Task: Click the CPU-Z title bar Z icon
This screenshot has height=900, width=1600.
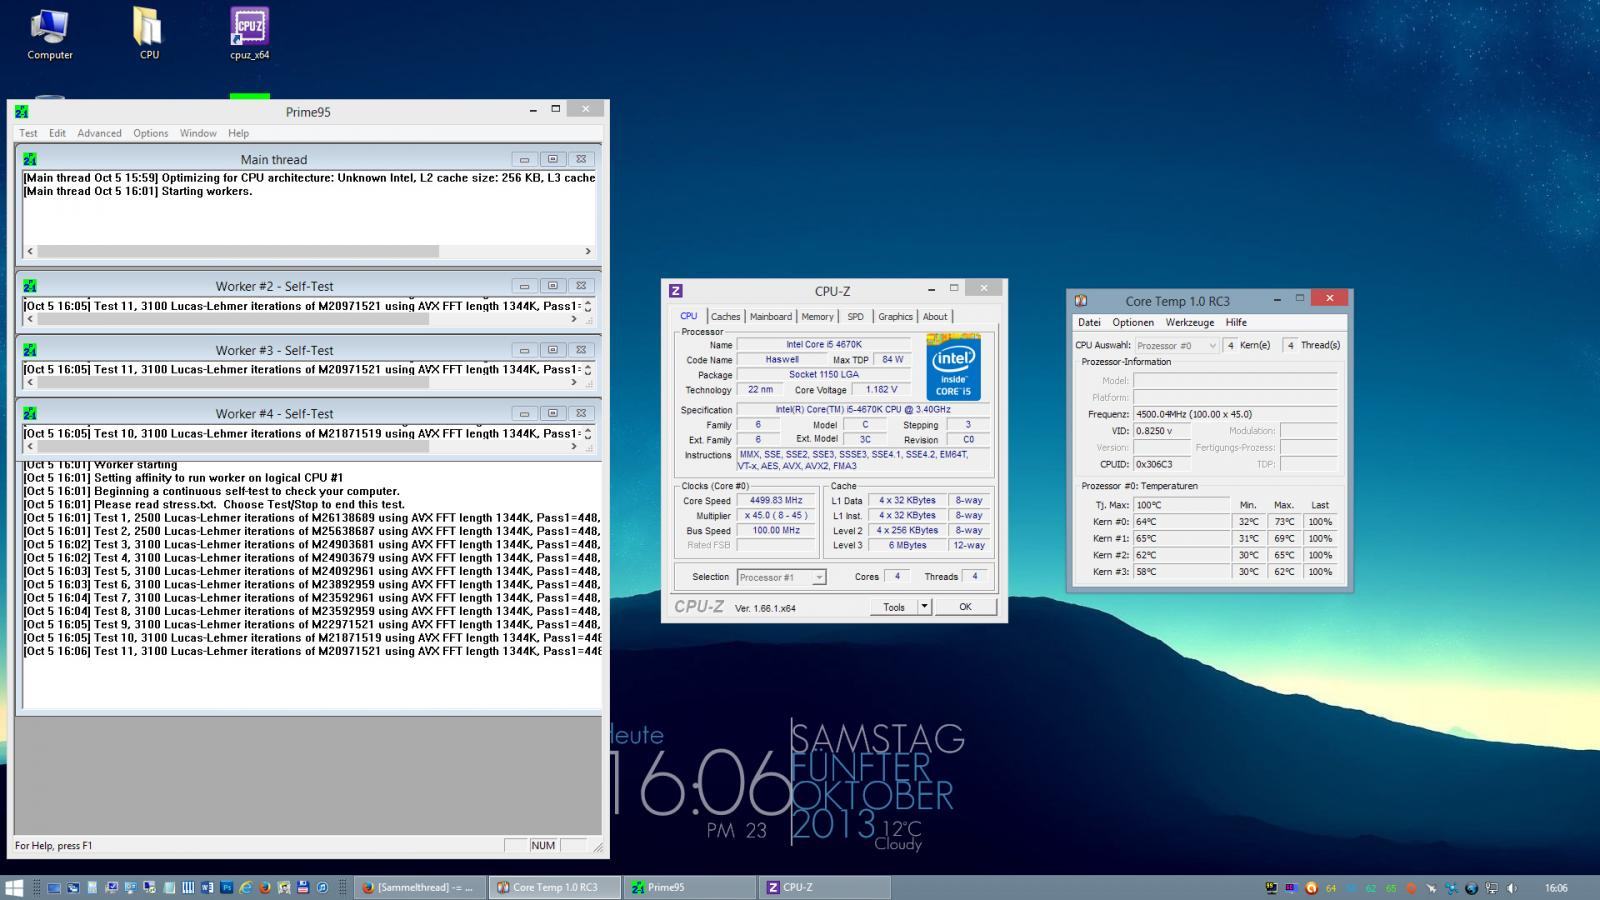Action: (676, 291)
